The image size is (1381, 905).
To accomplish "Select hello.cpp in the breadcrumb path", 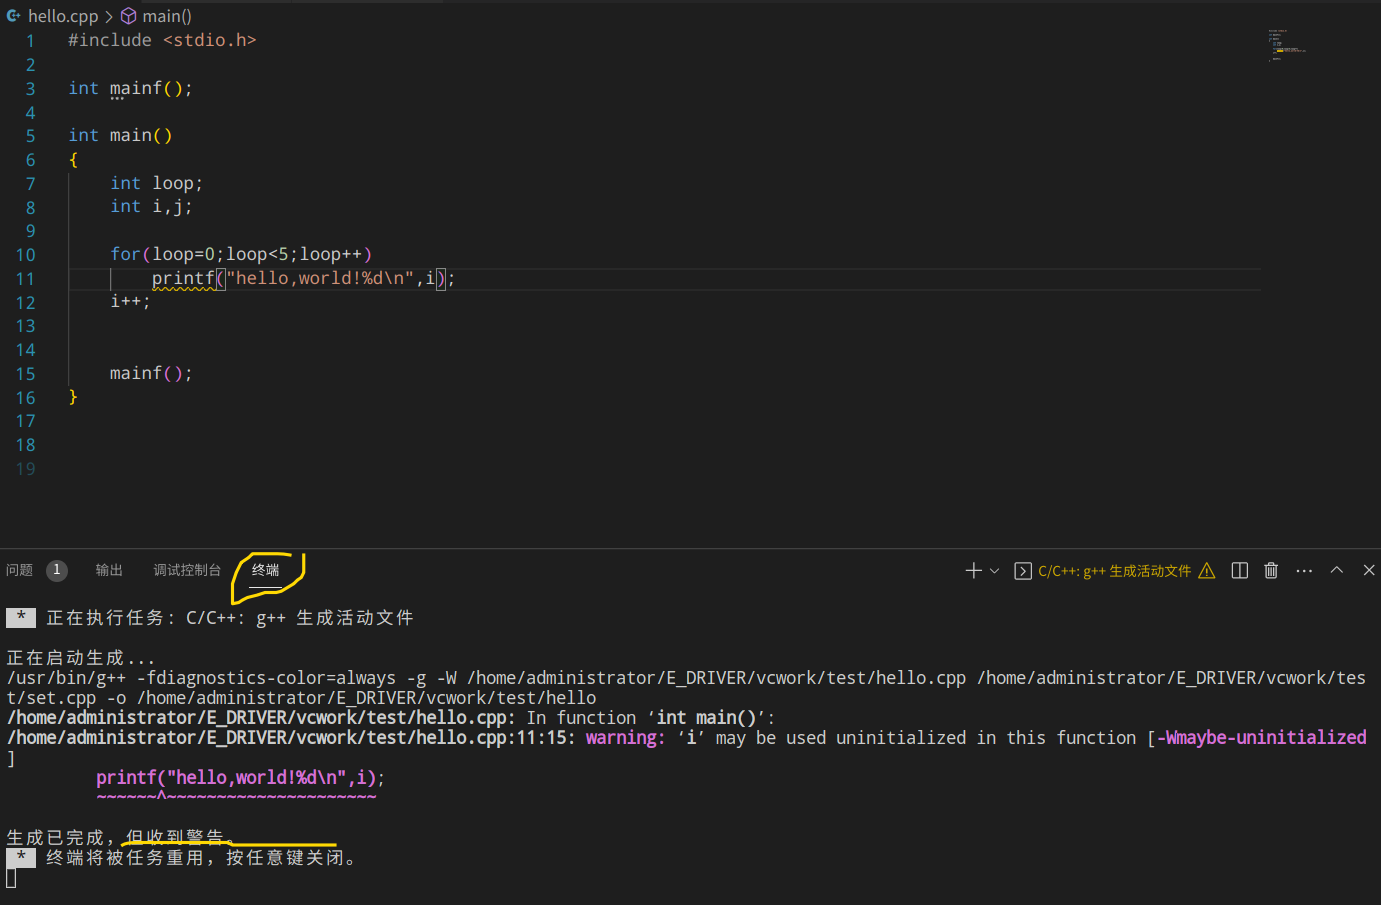I will point(63,16).
